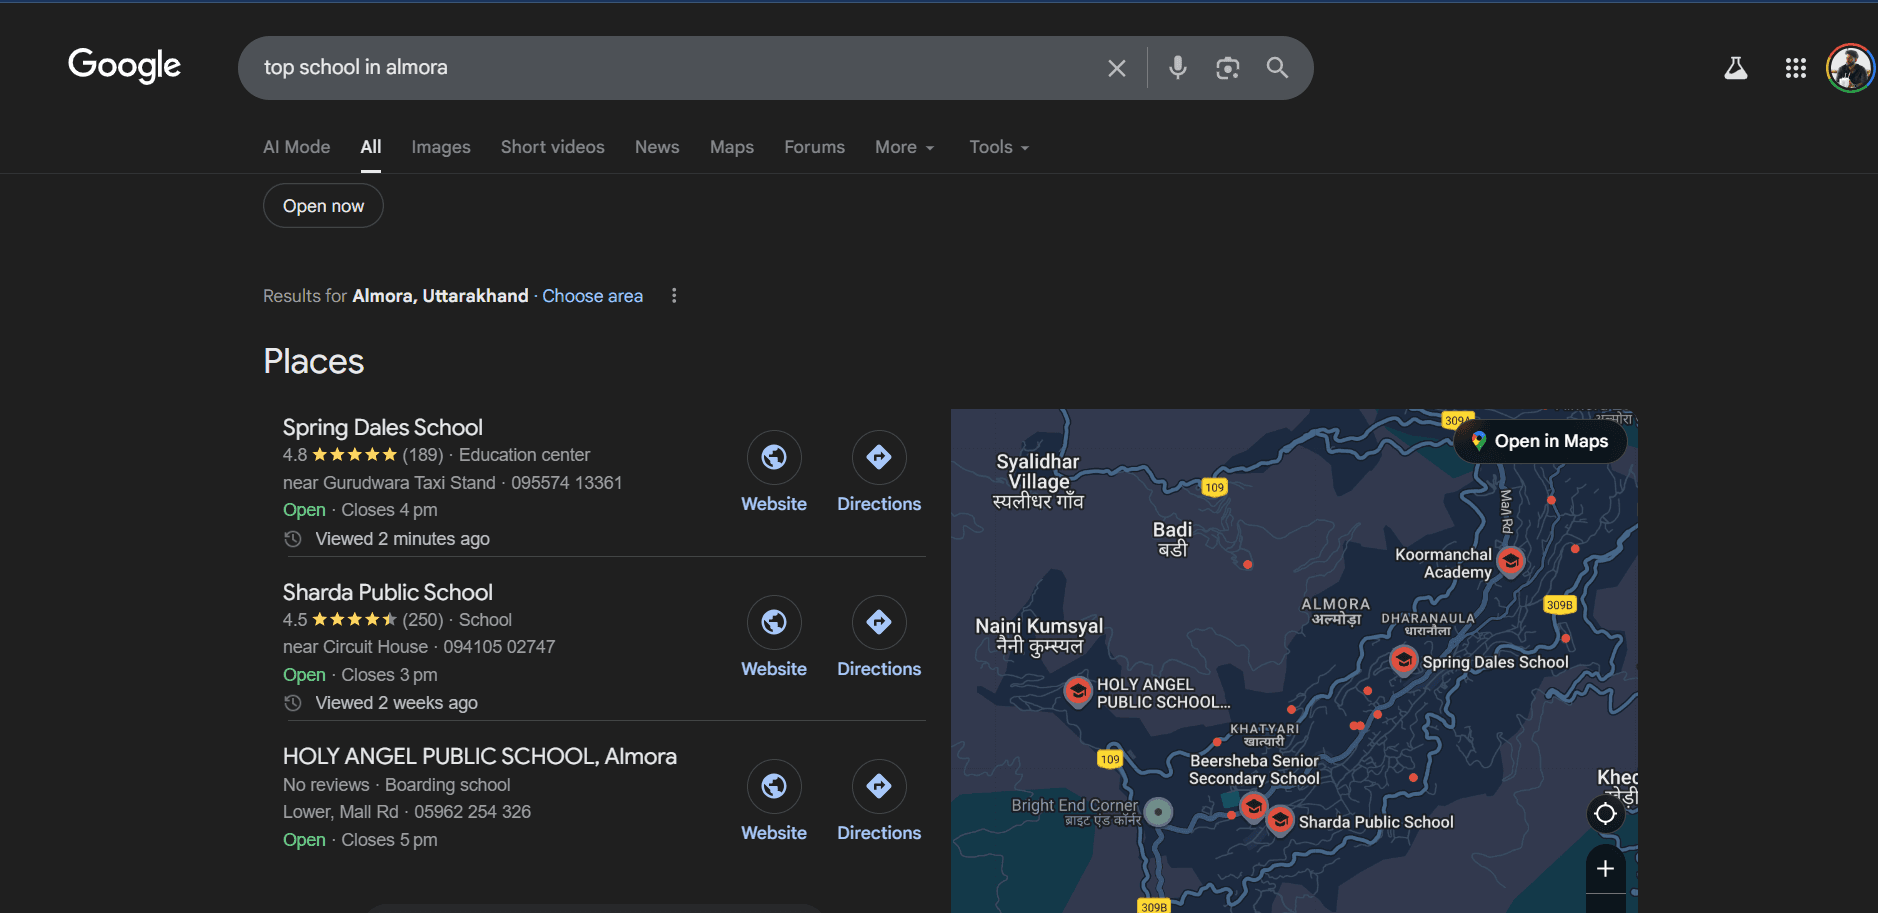The width and height of the screenshot is (1878, 913).
Task: Click the Open in Maps button
Action: [x=1540, y=441]
